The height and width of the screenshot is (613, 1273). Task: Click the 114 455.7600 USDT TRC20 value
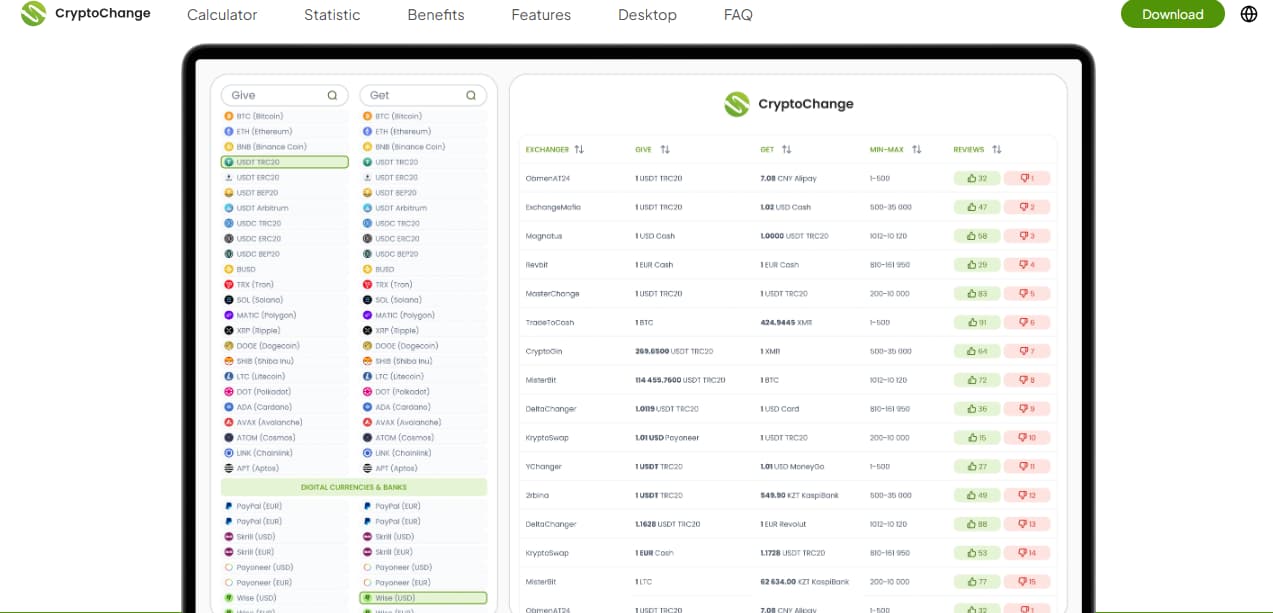point(680,380)
